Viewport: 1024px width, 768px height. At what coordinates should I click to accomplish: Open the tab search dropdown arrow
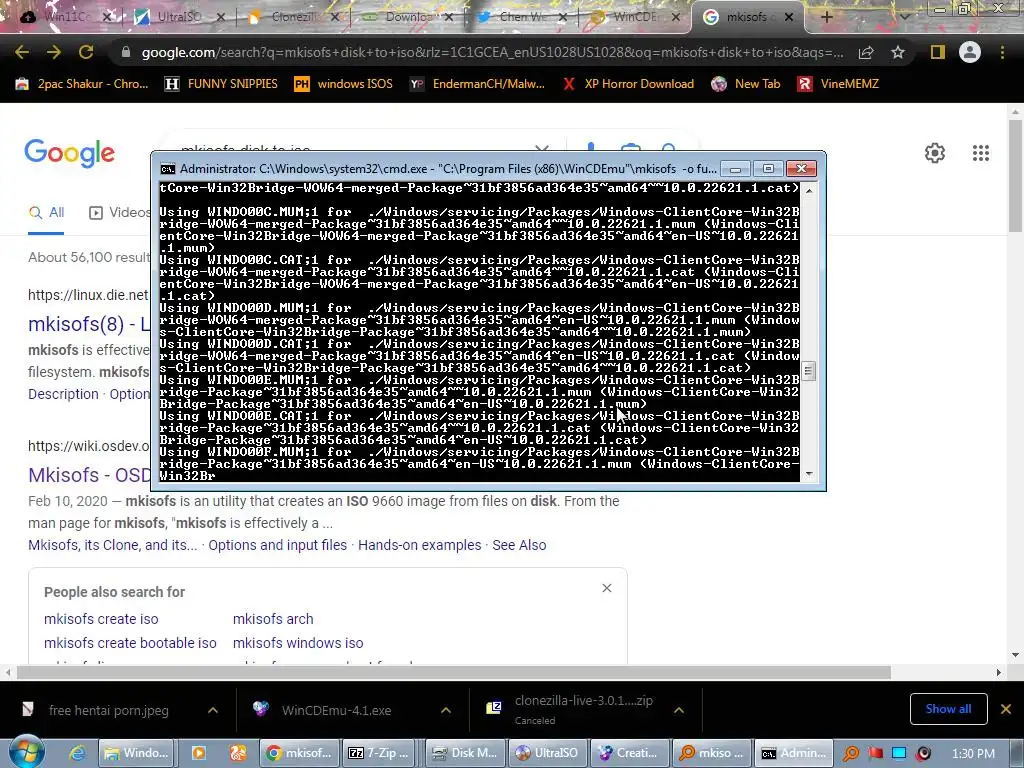[904, 18]
